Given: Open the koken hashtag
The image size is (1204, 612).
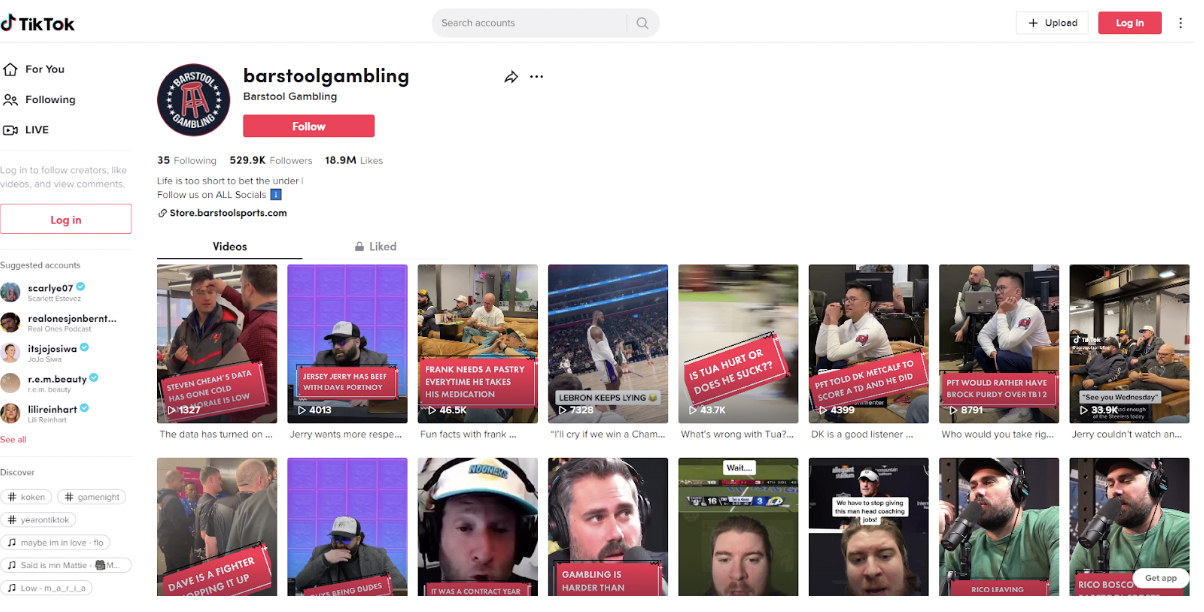Looking at the screenshot, I should tap(26, 497).
